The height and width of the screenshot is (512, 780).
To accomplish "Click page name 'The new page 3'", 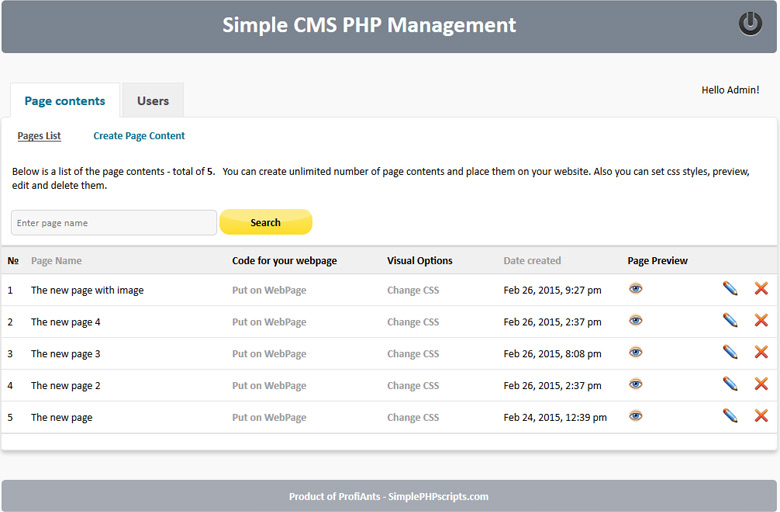I will [x=66, y=354].
